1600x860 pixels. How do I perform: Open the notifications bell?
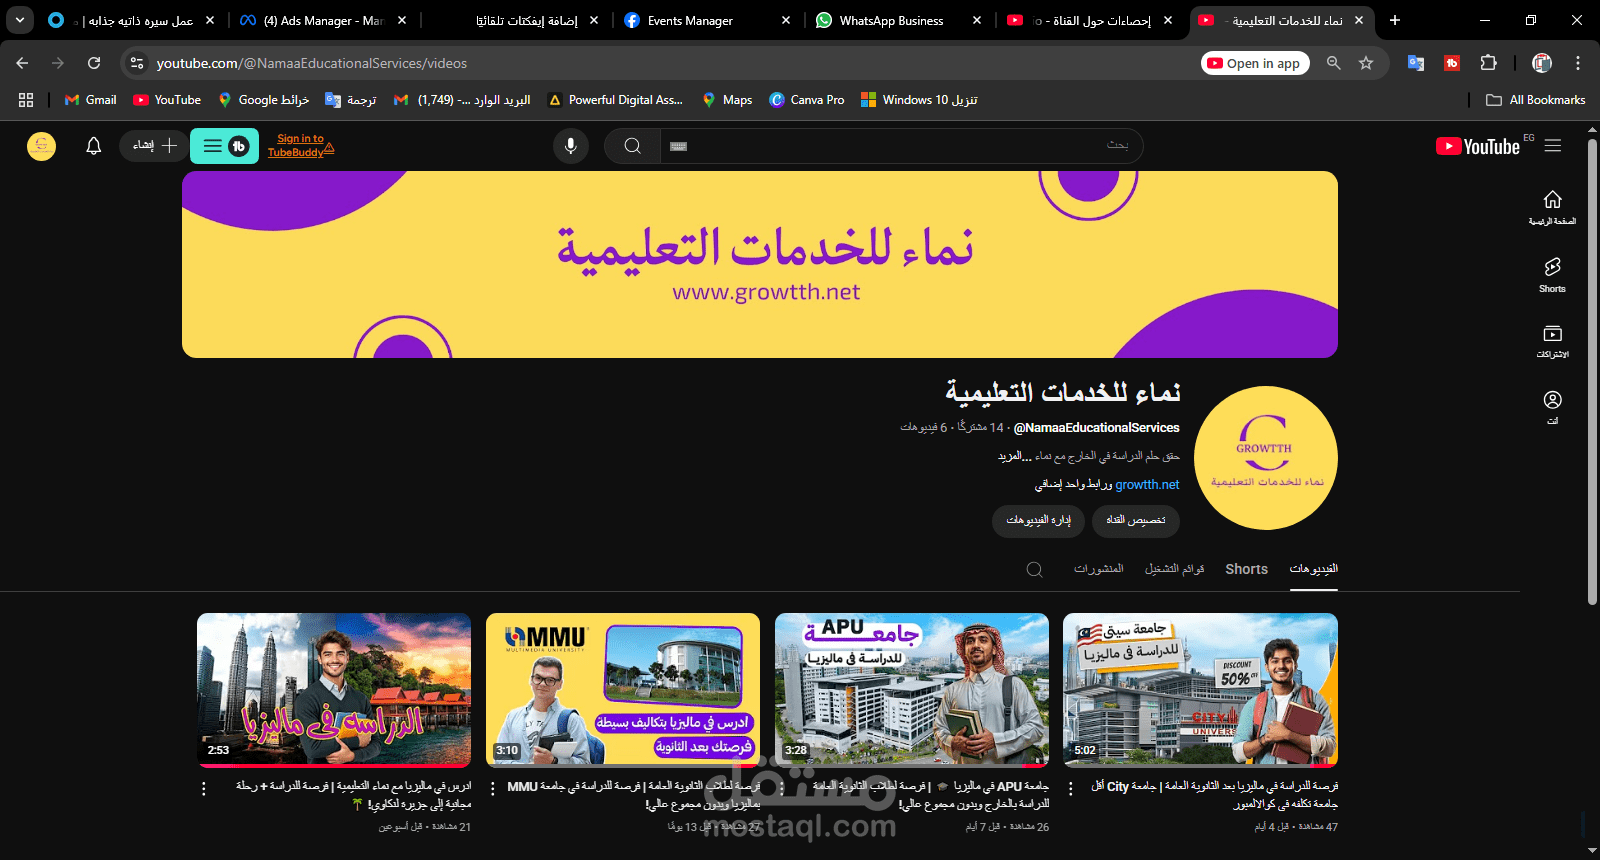pos(93,146)
